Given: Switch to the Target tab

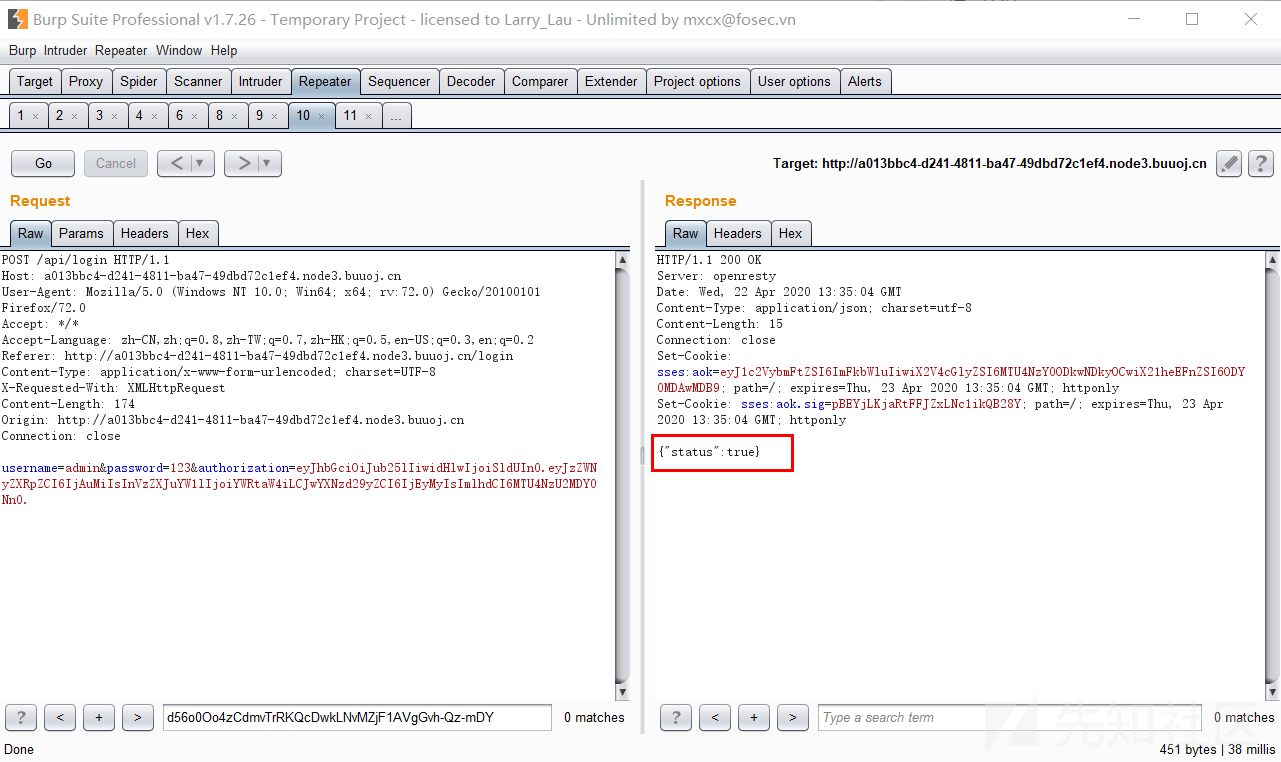Looking at the screenshot, I should (x=35, y=82).
